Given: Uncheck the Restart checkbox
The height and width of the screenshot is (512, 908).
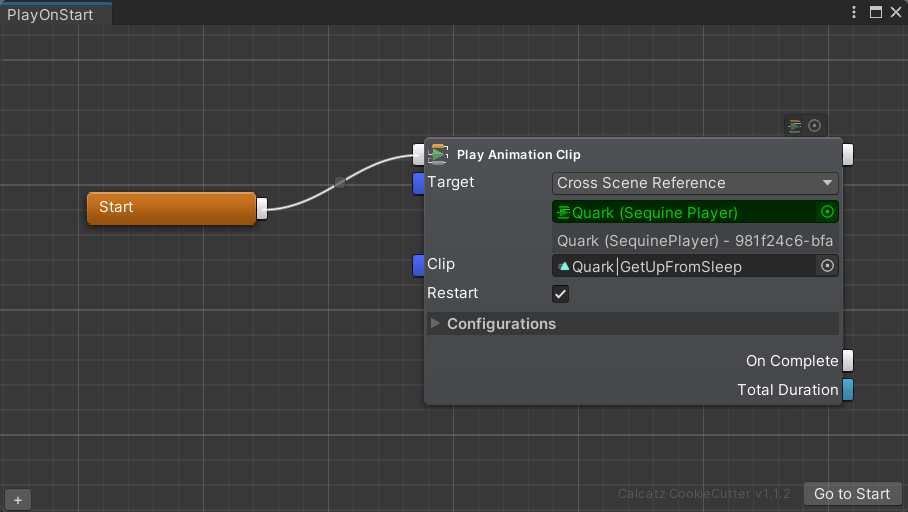Looking at the screenshot, I should click(561, 294).
